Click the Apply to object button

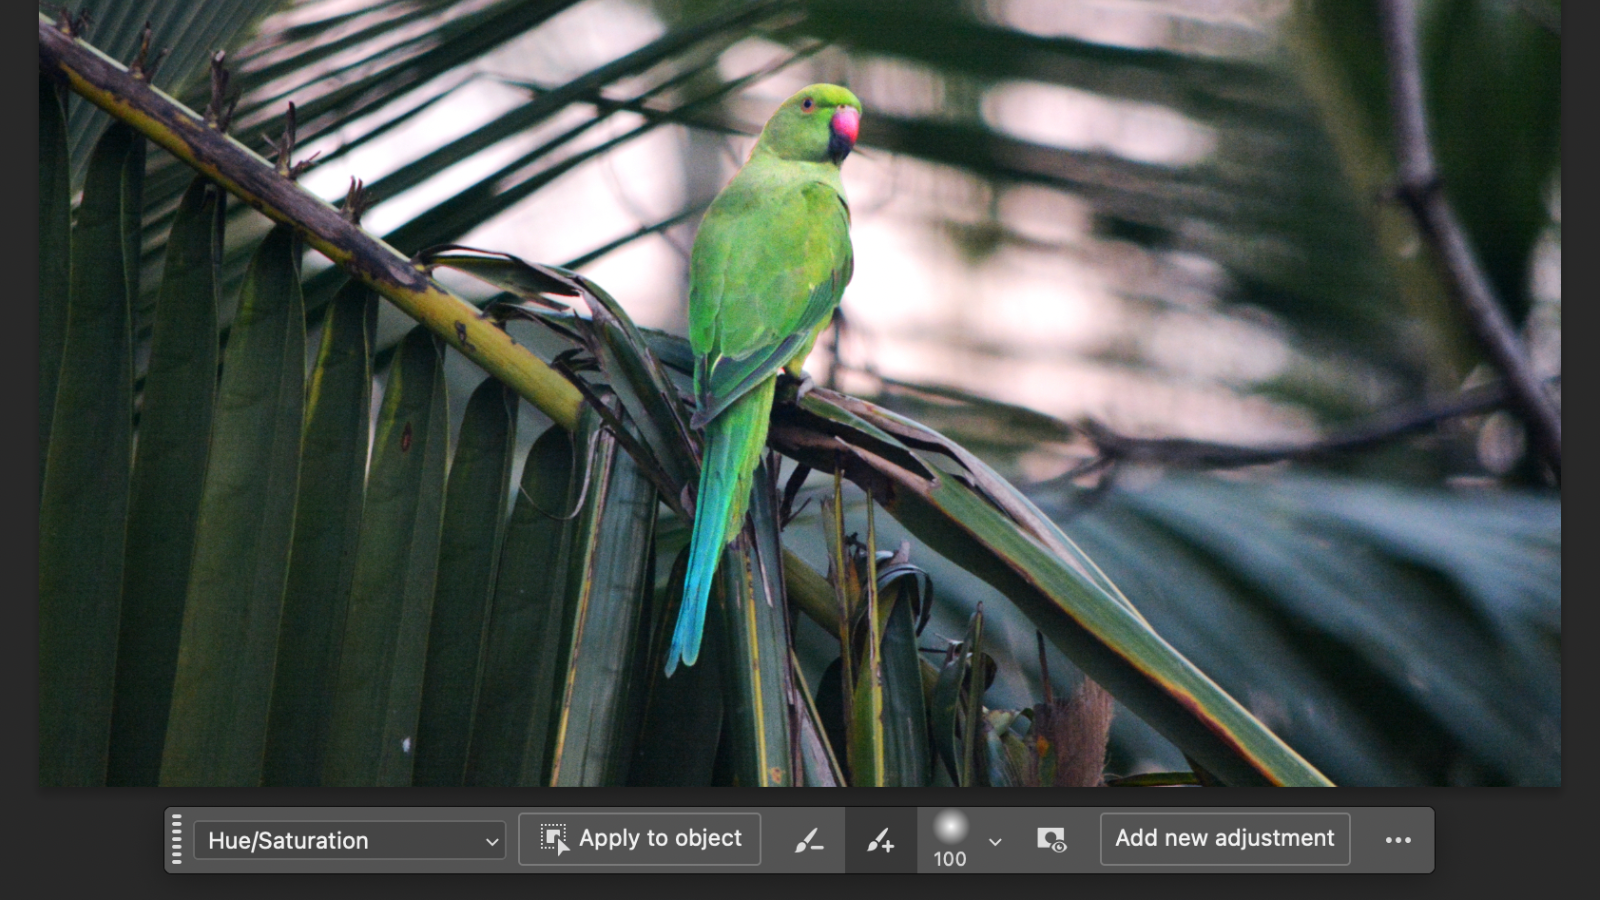tap(640, 838)
